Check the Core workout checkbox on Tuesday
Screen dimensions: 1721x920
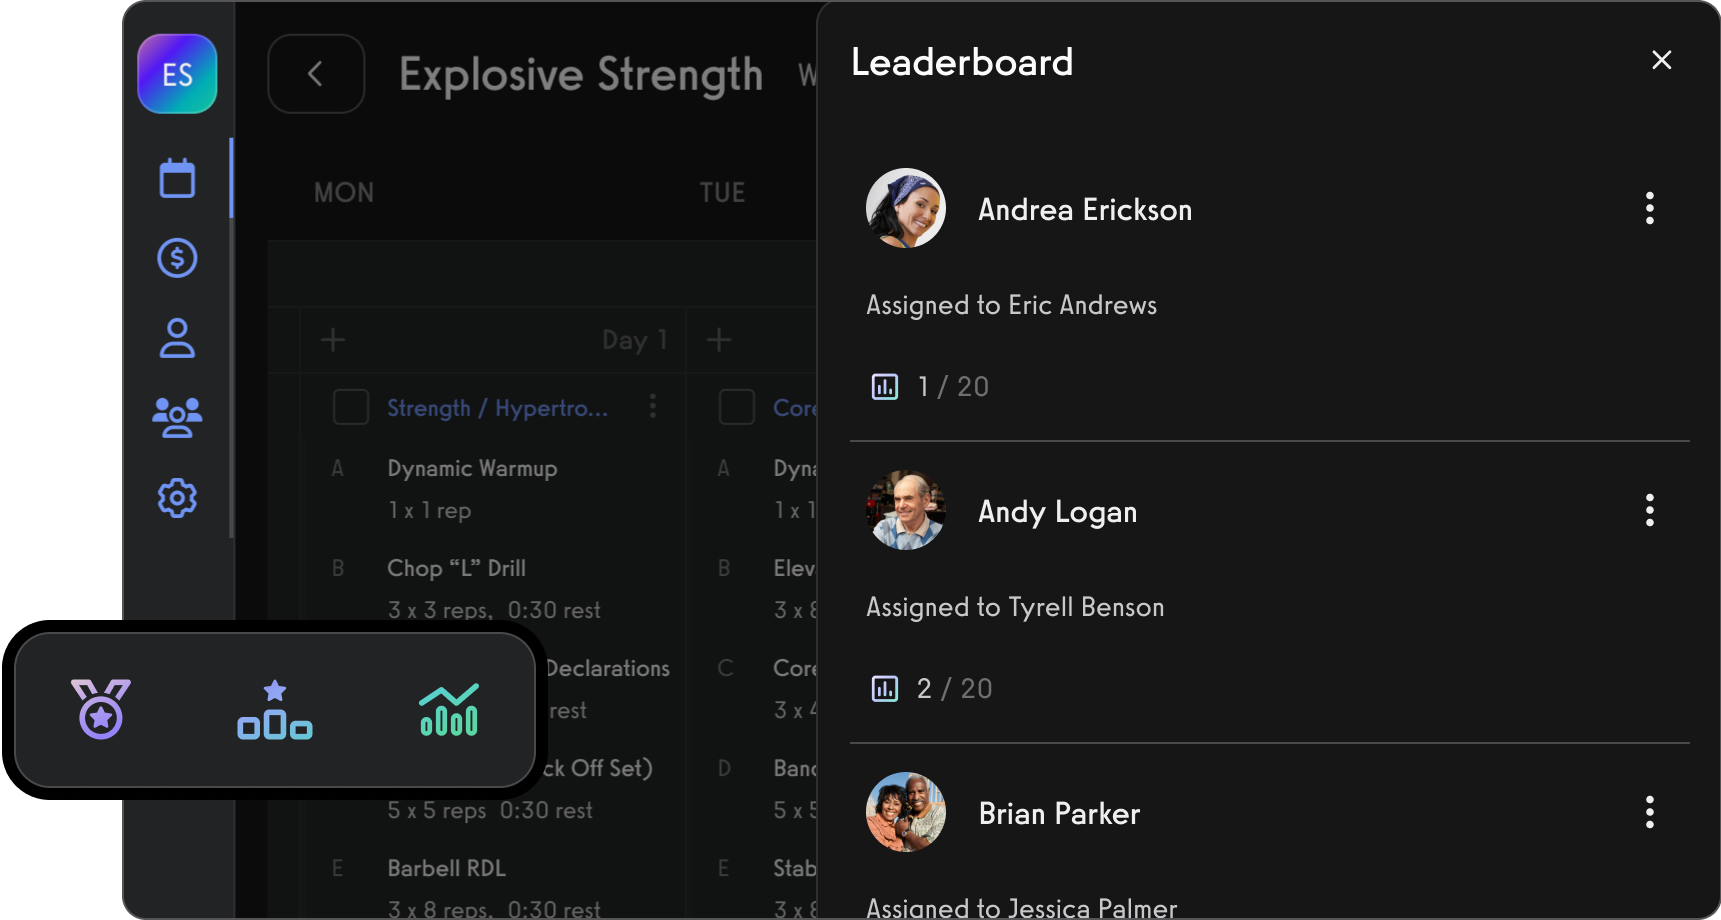click(737, 407)
